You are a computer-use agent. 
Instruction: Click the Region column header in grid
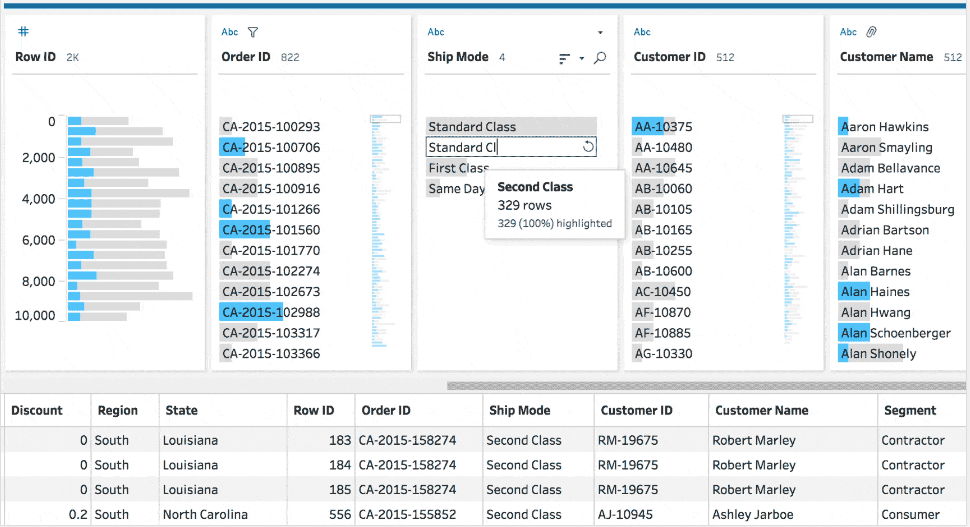(118, 410)
